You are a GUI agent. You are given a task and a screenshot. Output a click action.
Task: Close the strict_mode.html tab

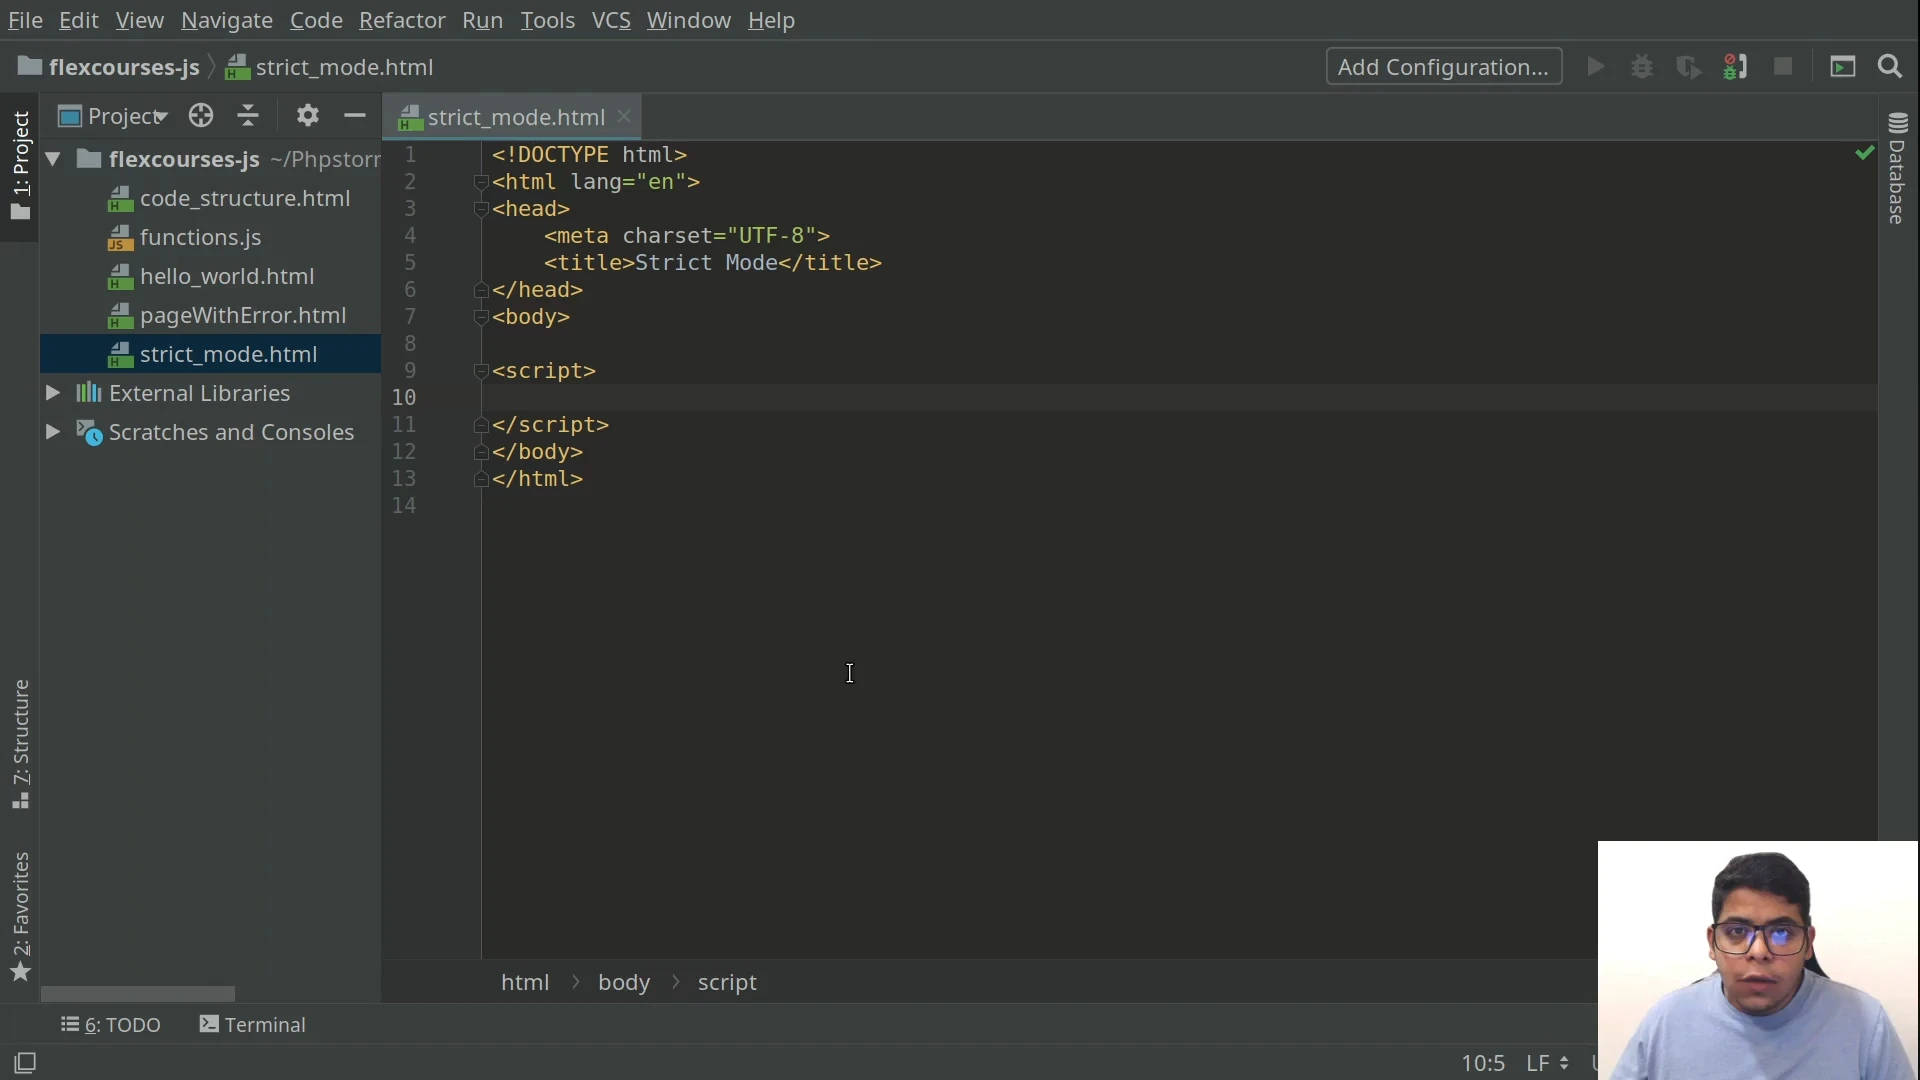click(625, 117)
